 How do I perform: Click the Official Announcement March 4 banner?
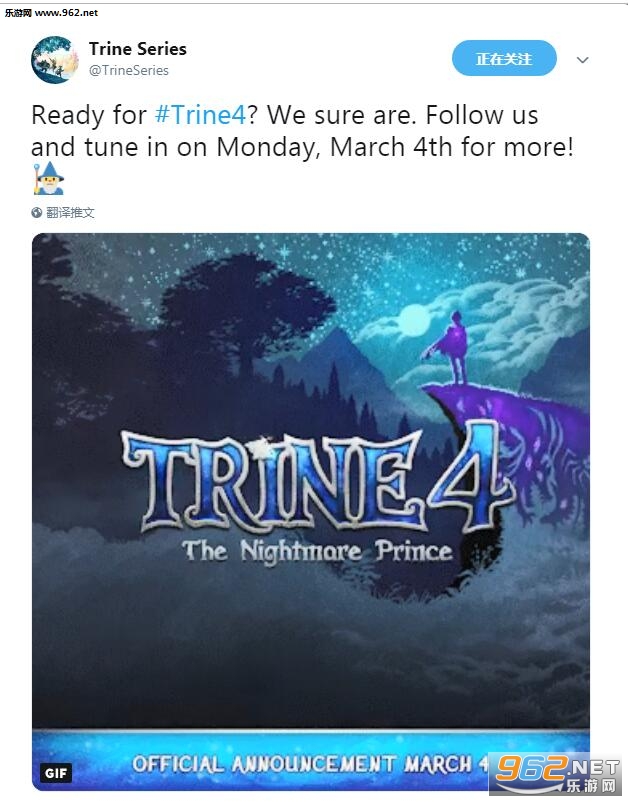[300, 764]
